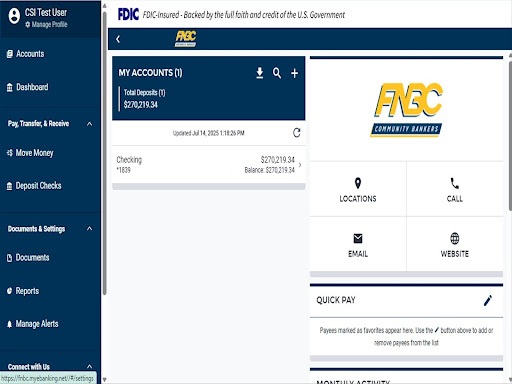The width and height of the screenshot is (512, 384).
Task: Open Reports in the sidebar
Action: (27, 291)
